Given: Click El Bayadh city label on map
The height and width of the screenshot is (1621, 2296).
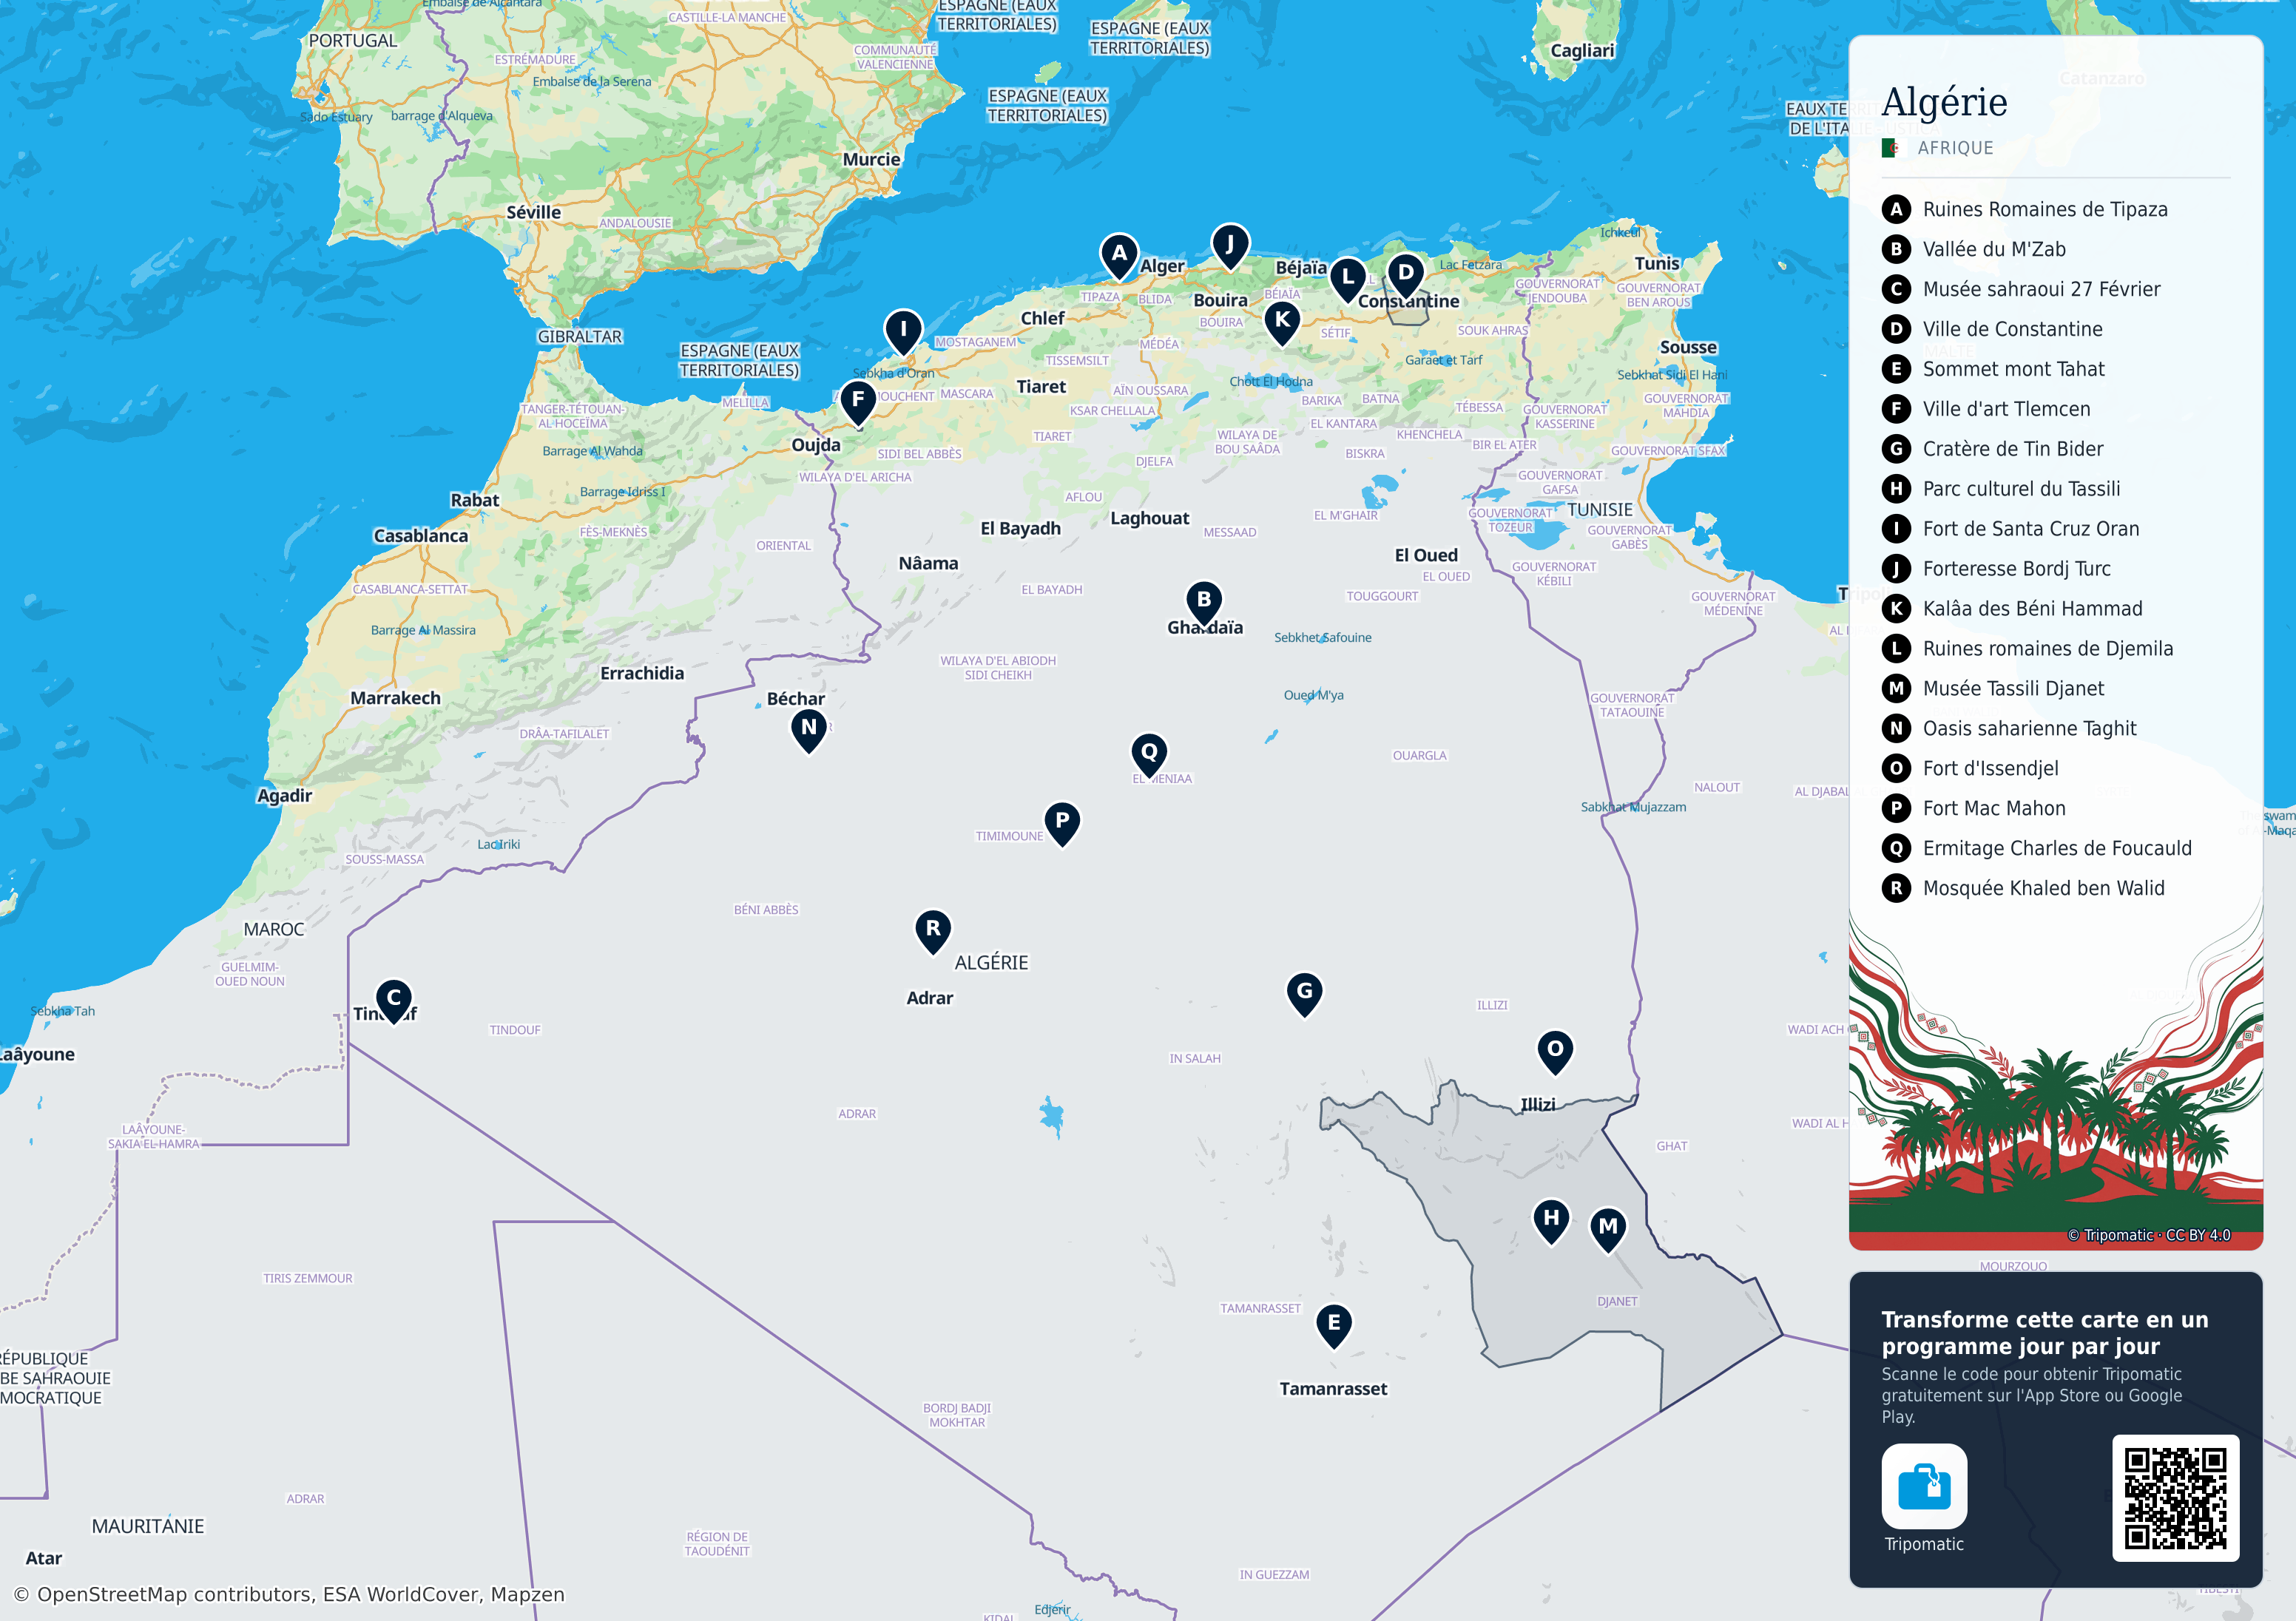Looking at the screenshot, I should tap(1020, 528).
